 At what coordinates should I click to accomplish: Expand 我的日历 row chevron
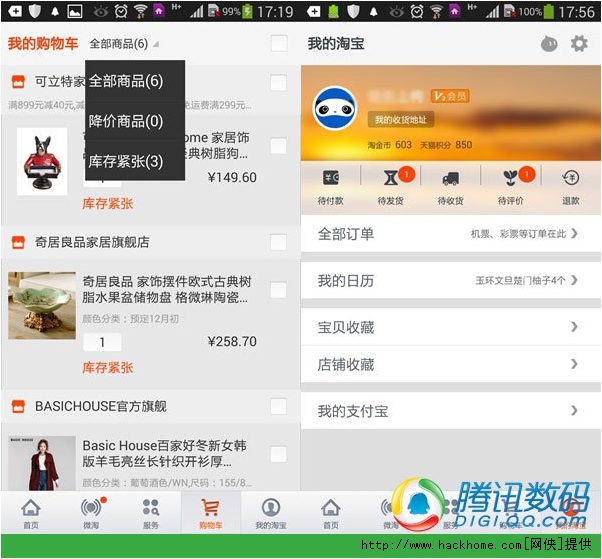(x=574, y=280)
